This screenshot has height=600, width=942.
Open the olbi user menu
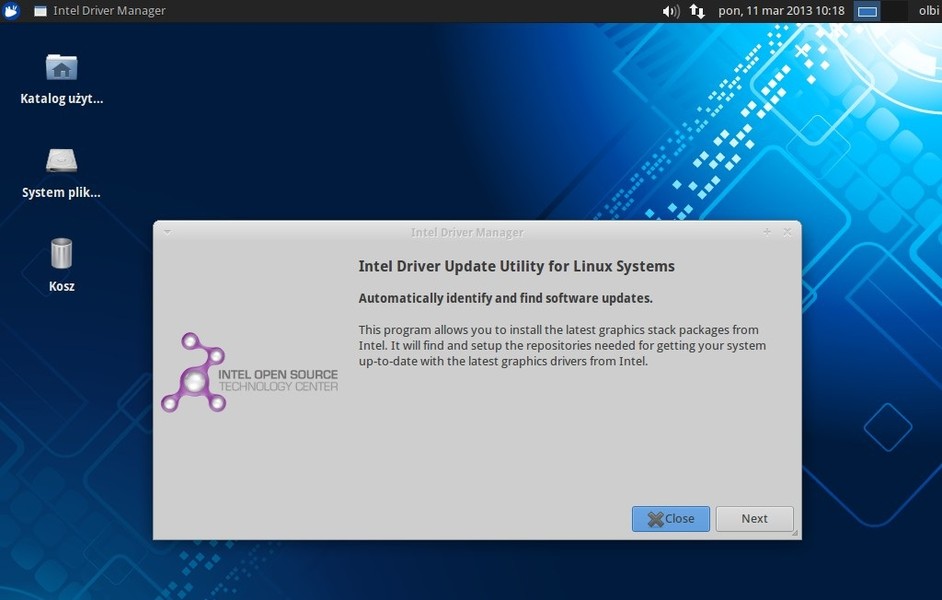click(928, 11)
